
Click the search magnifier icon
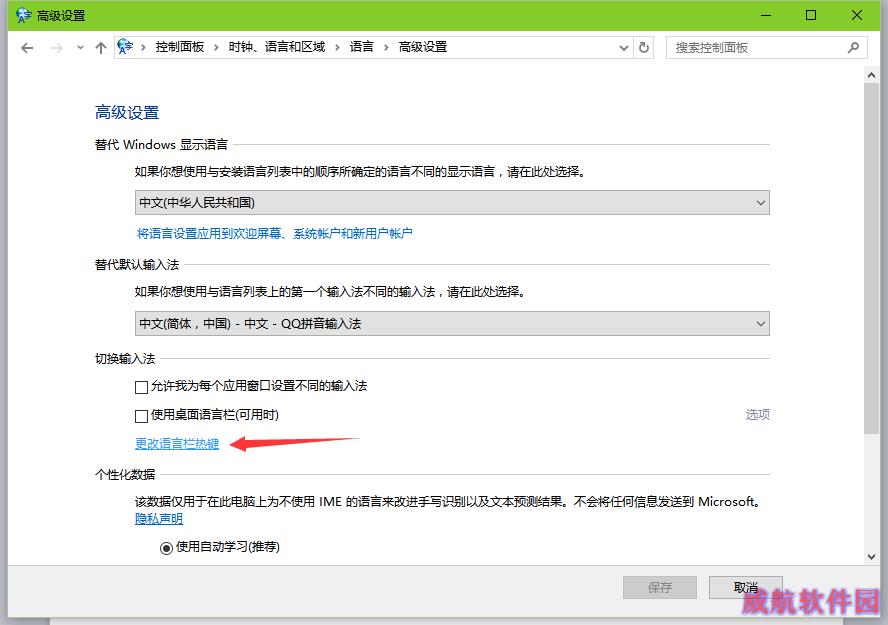(853, 48)
